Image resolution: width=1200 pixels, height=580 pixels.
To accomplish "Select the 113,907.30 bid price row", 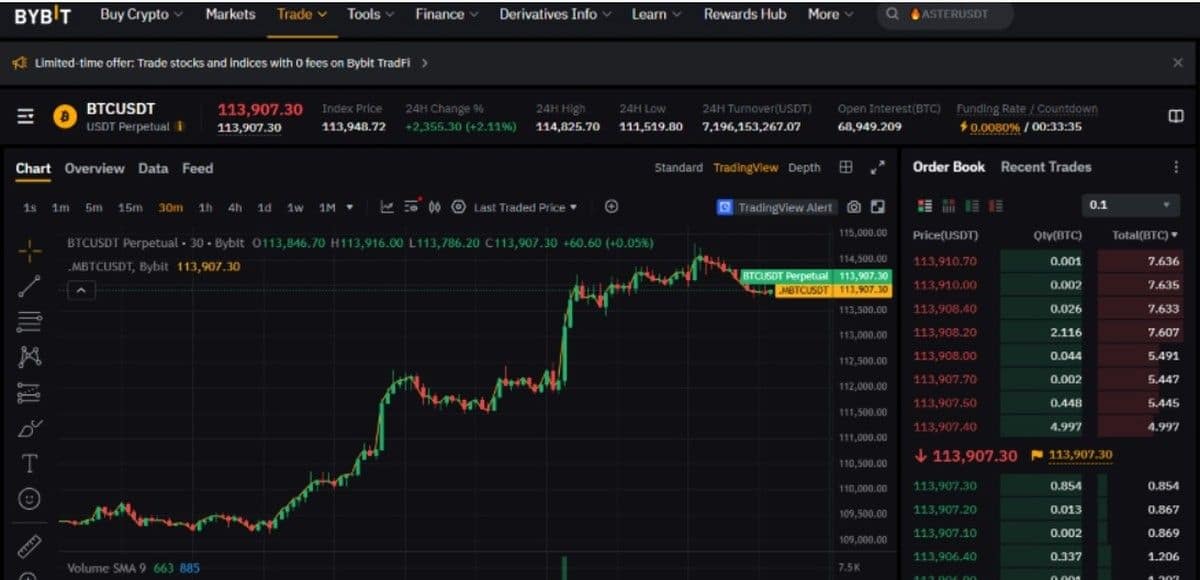I will [x=1049, y=486].
